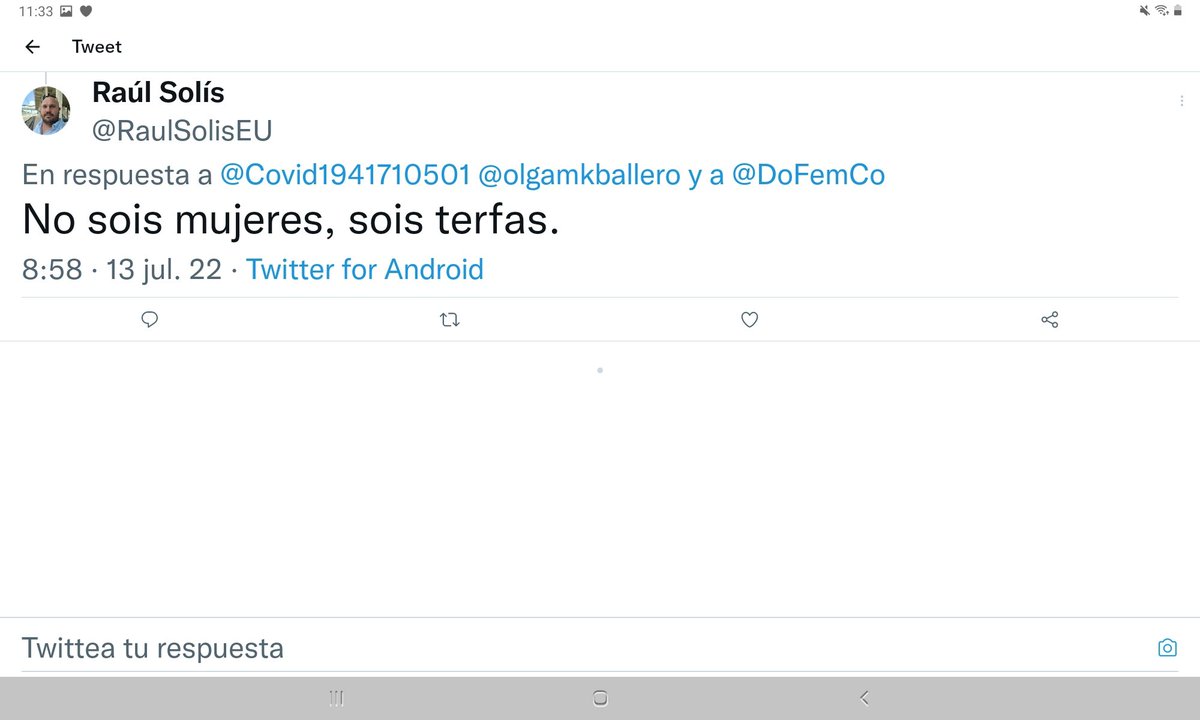Like the tweet with the heart icon
The width and height of the screenshot is (1200, 720).
(x=750, y=320)
